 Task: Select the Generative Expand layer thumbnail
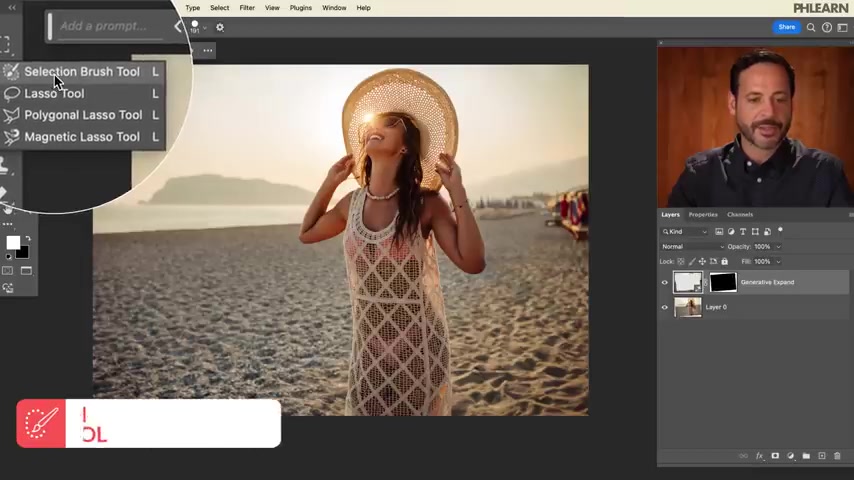[x=687, y=282]
